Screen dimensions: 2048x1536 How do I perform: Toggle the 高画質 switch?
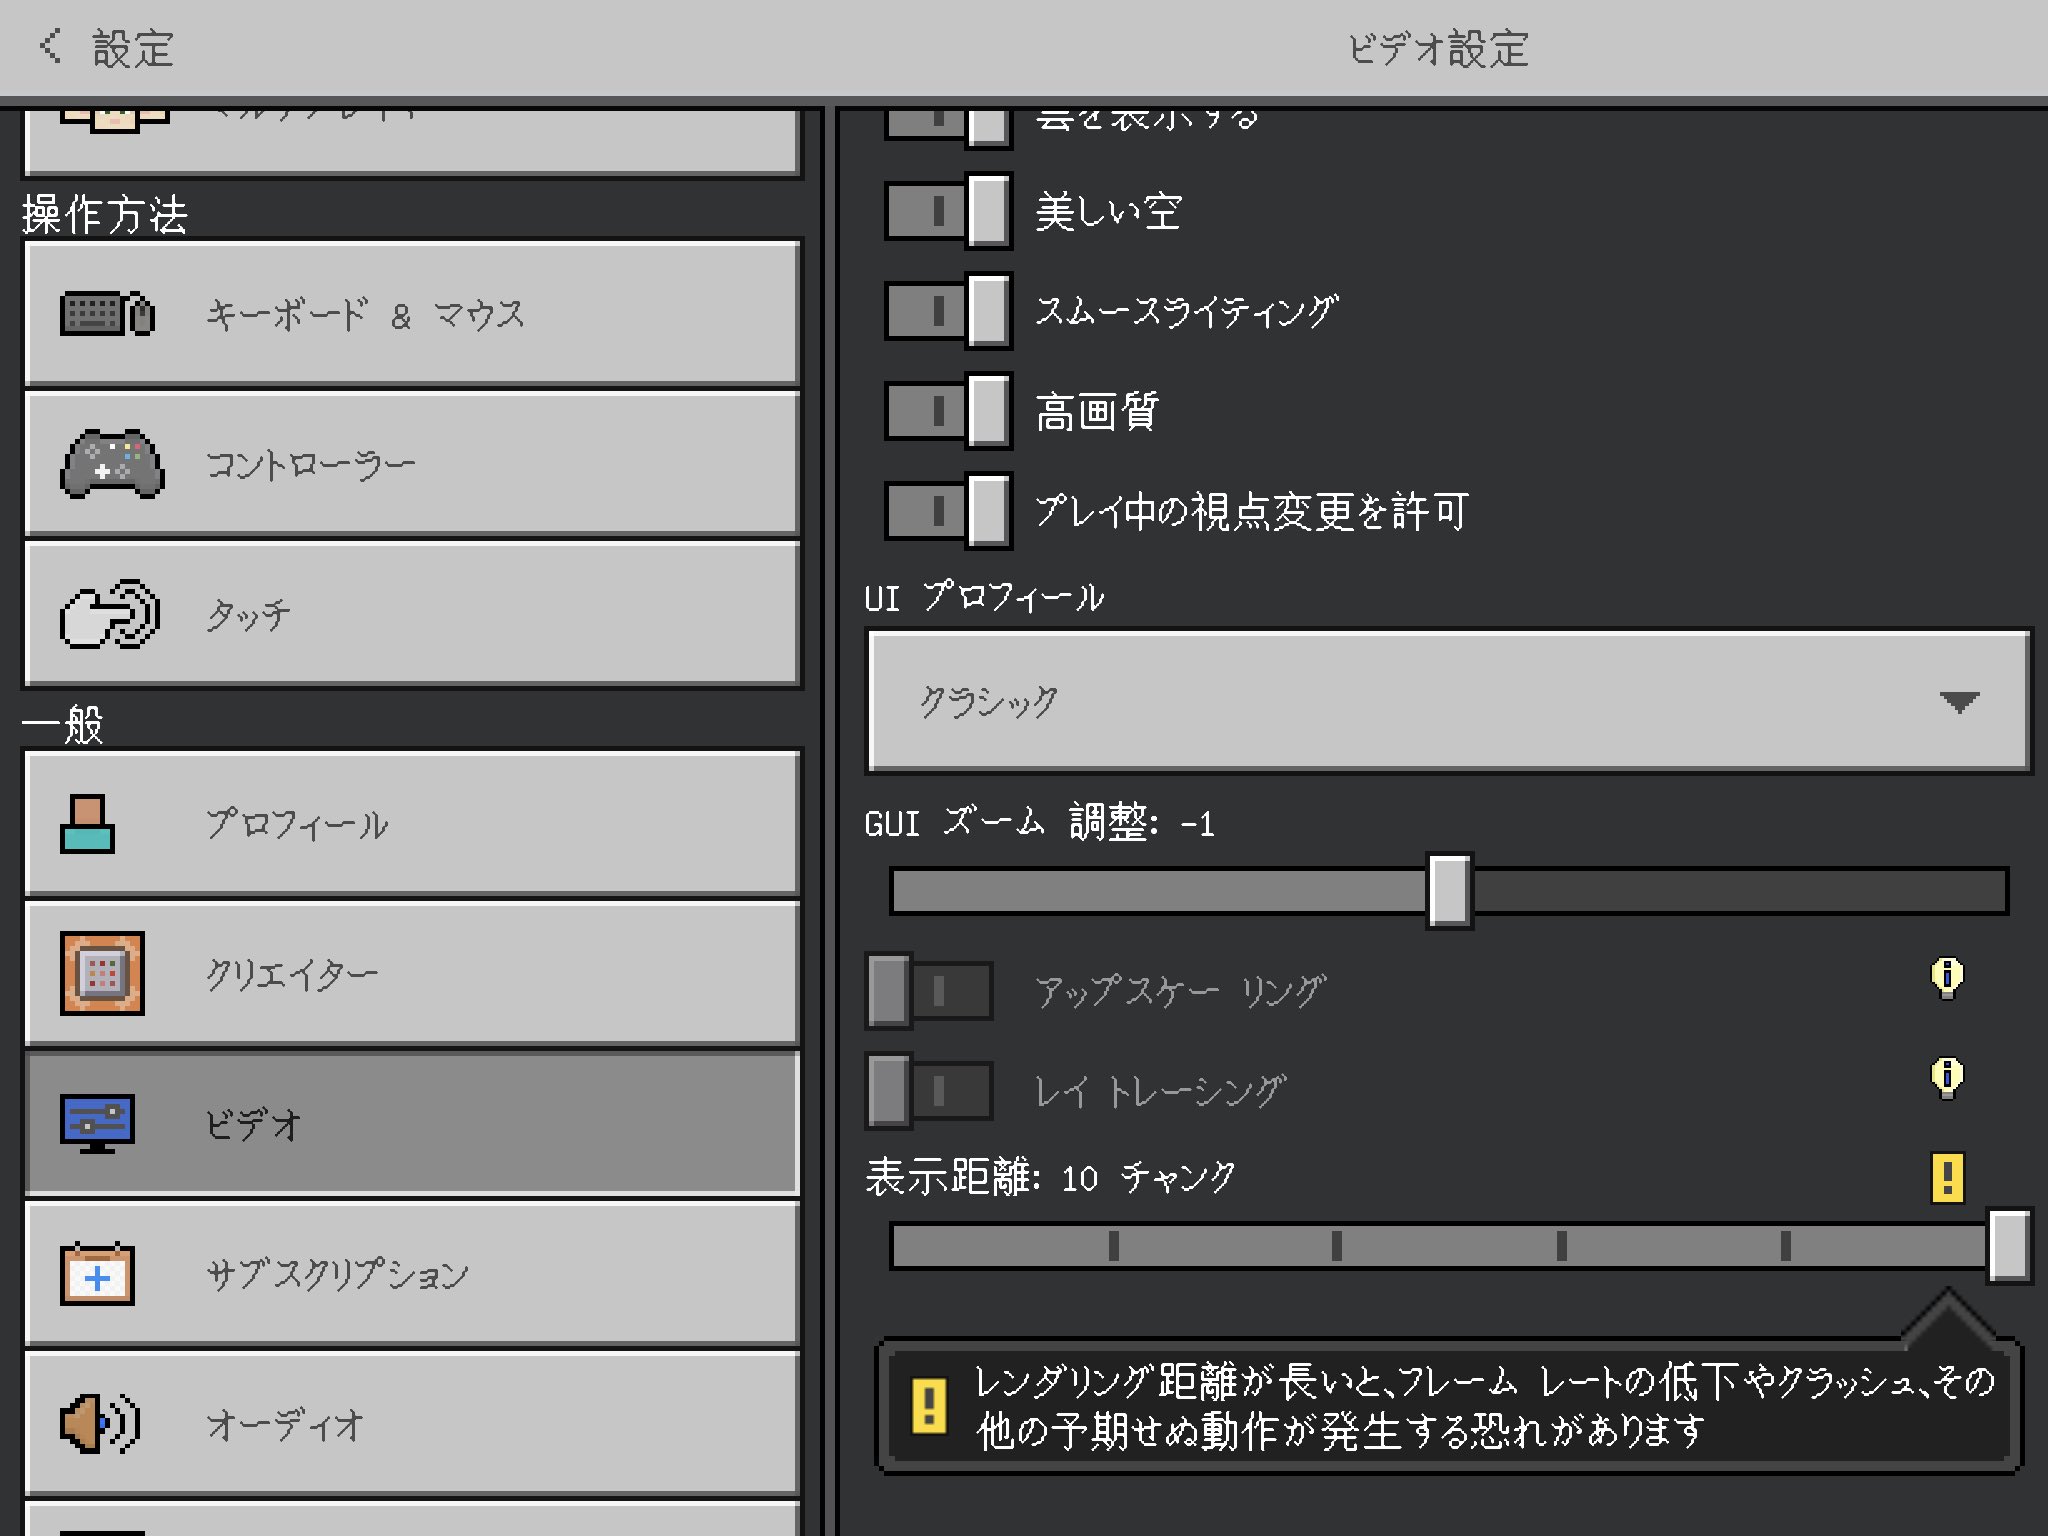(948, 411)
